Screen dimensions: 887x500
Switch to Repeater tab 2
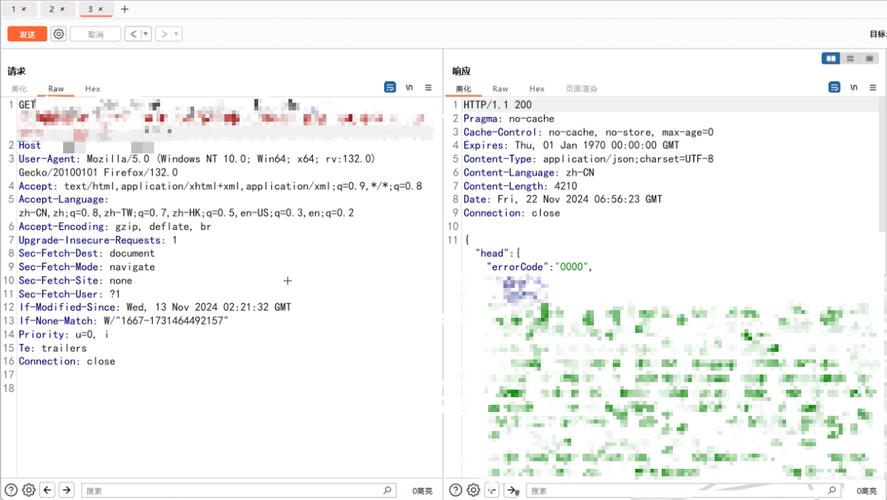click(51, 9)
